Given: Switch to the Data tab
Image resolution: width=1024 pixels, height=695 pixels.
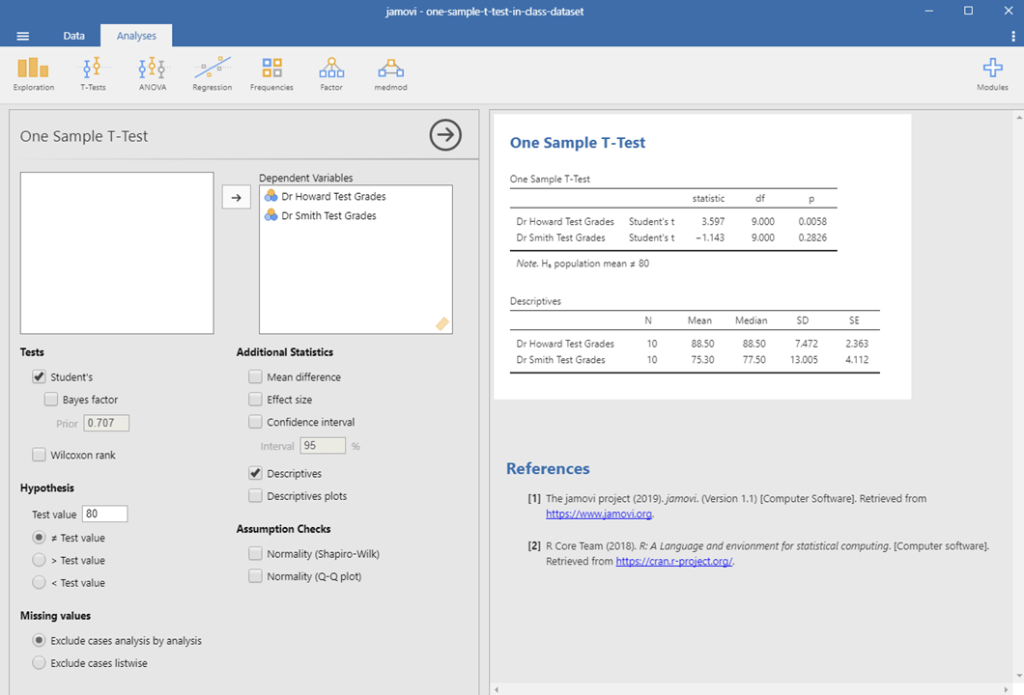Looking at the screenshot, I should 74,36.
